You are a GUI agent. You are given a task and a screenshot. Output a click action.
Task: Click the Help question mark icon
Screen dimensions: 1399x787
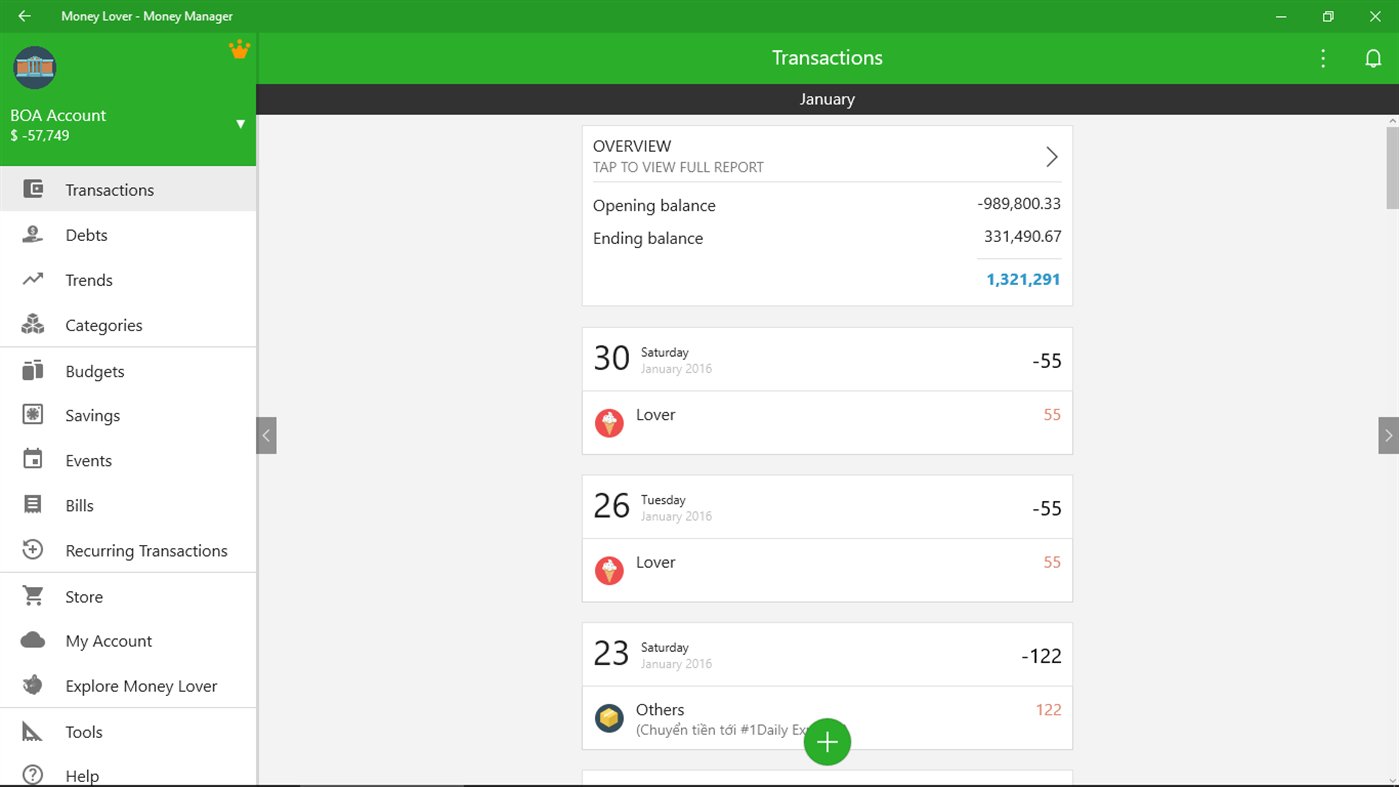pyautogui.click(x=33, y=775)
